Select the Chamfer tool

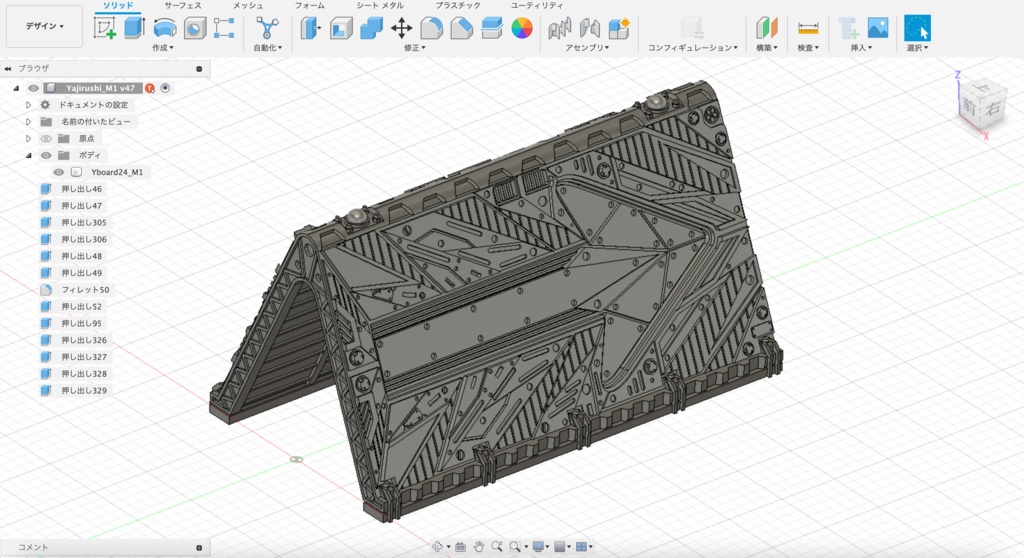pos(461,28)
